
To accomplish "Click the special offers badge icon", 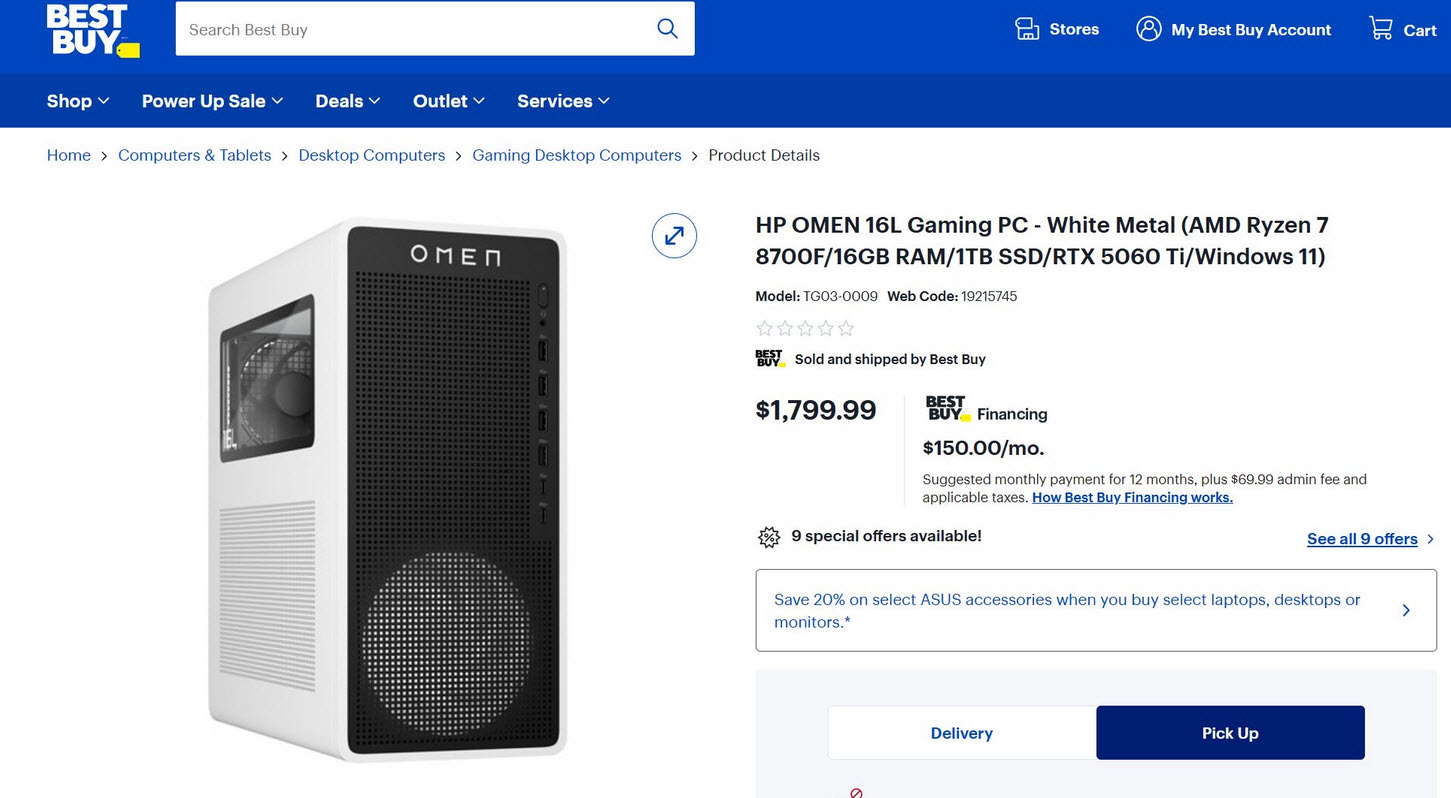I will pyautogui.click(x=768, y=537).
